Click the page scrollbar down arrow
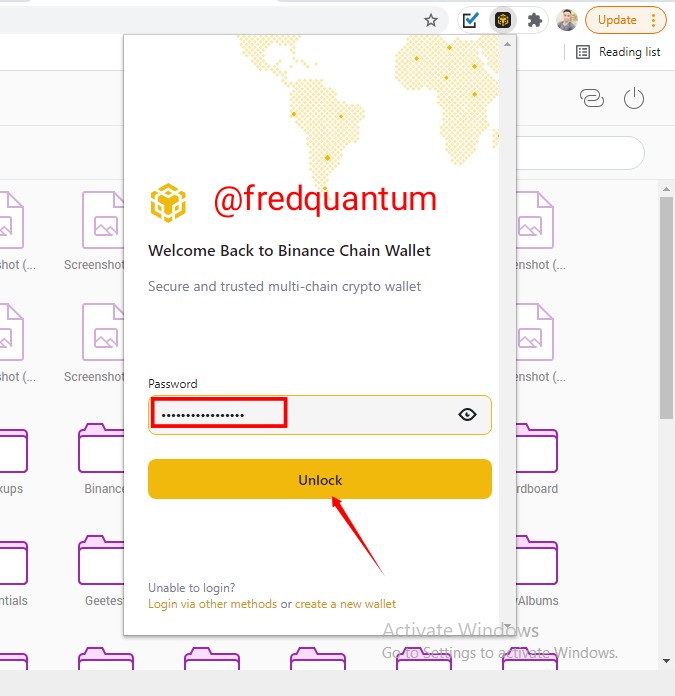Screen dimensions: 675x696 click(x=666, y=660)
